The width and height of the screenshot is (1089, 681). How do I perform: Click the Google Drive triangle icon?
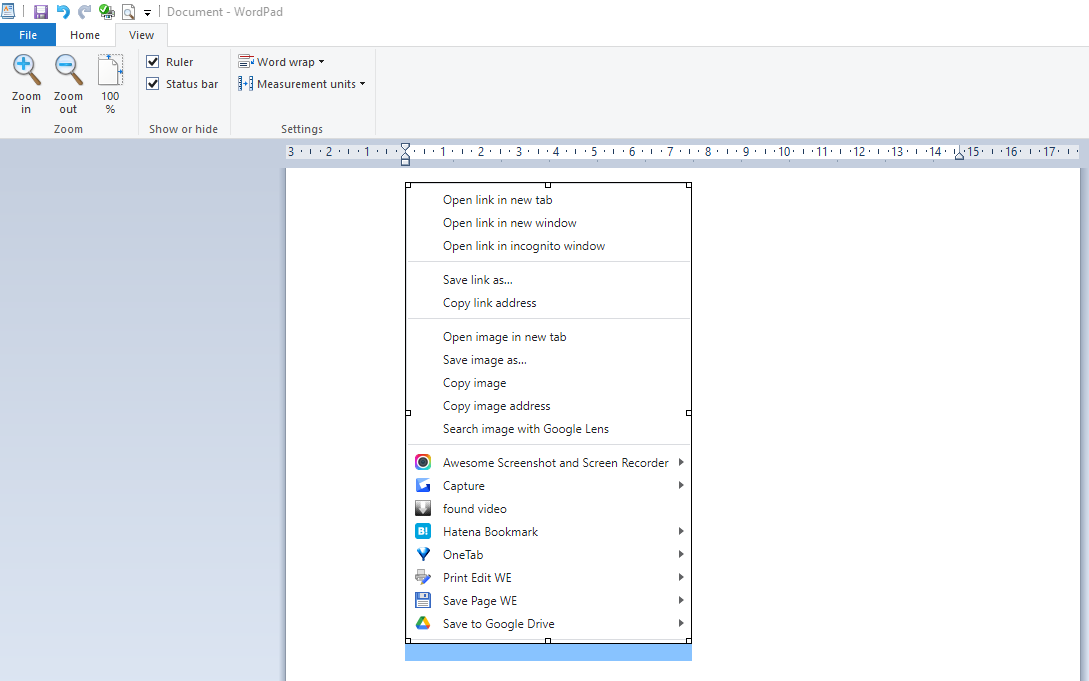[x=423, y=623]
